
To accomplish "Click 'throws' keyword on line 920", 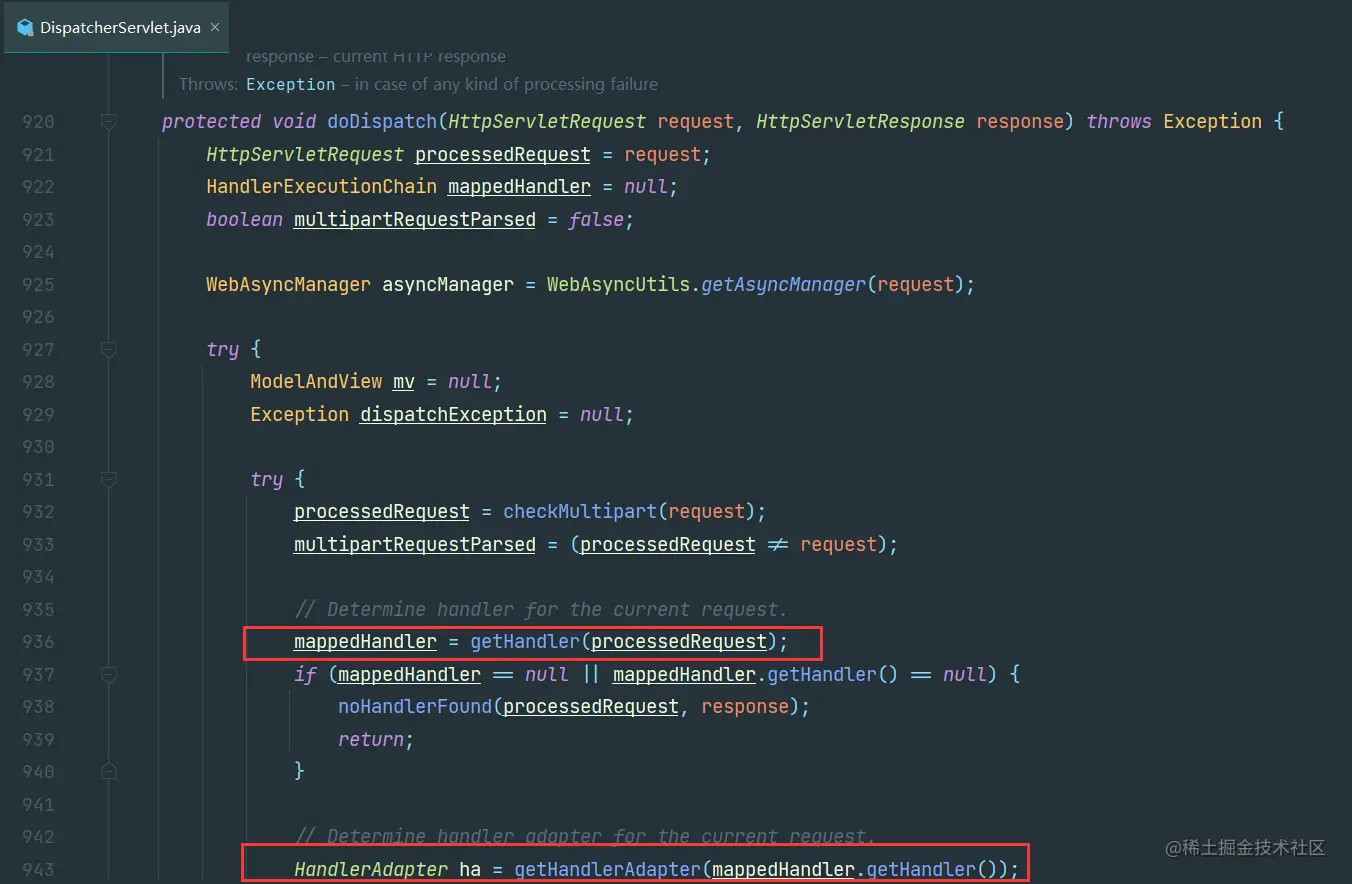I will [x=1119, y=122].
